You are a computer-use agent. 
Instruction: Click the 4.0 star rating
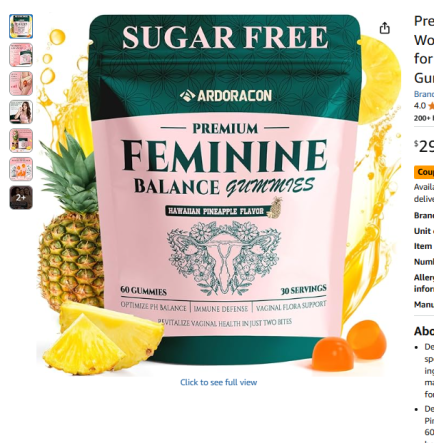(x=420, y=106)
